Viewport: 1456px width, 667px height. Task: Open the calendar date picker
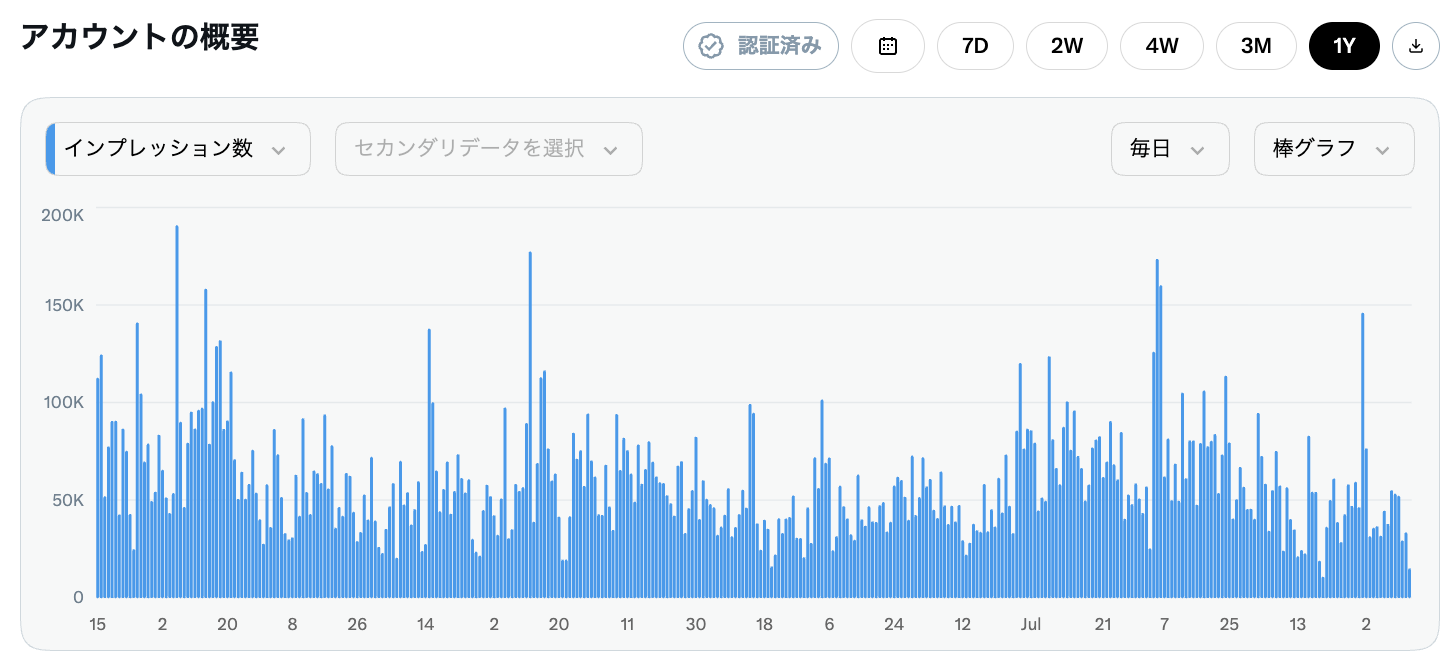pos(888,46)
